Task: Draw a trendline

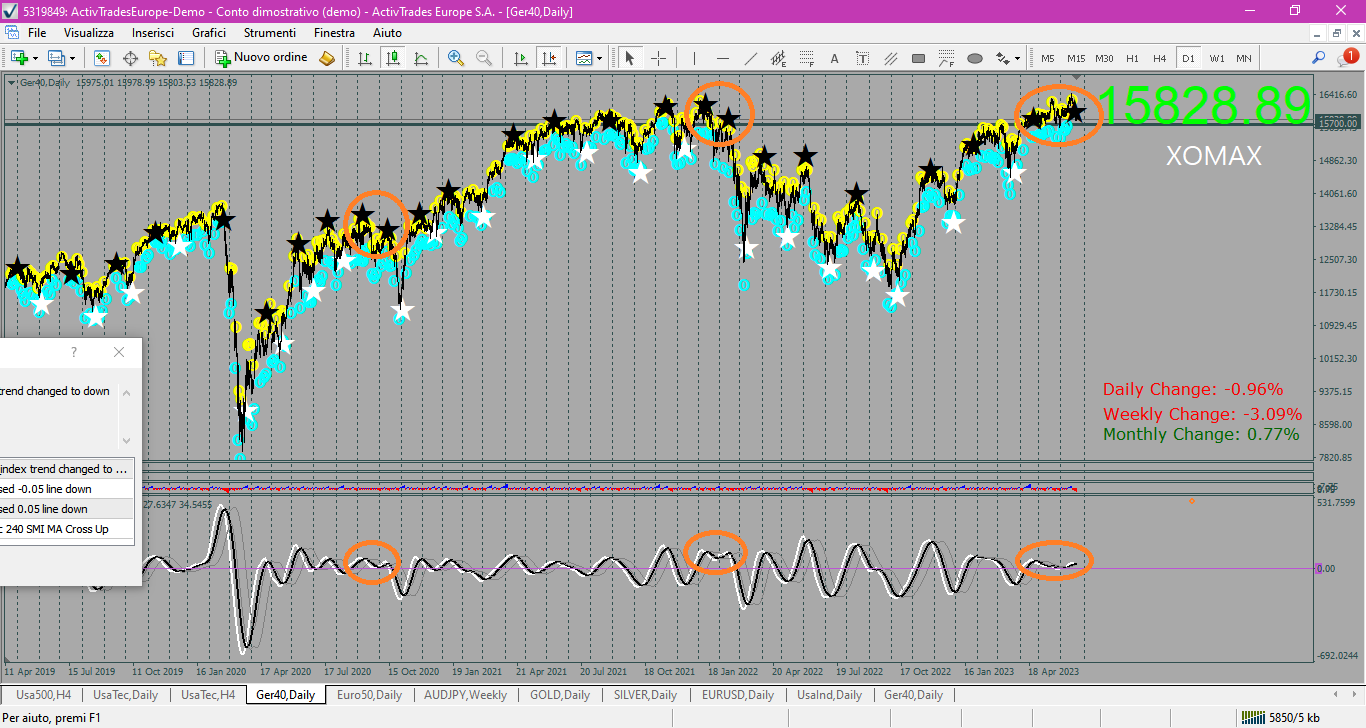Action: 751,58
